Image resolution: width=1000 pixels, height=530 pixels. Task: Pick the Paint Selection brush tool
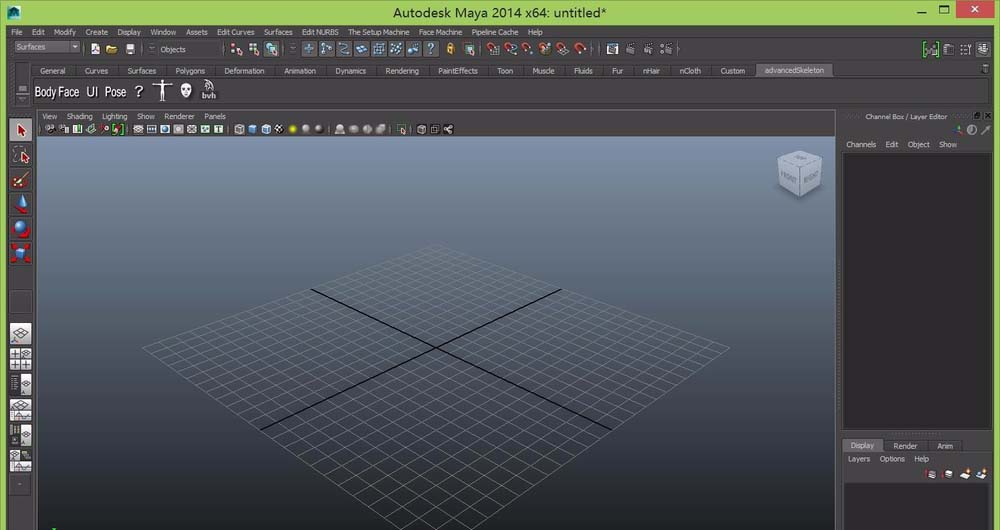tap(21, 180)
